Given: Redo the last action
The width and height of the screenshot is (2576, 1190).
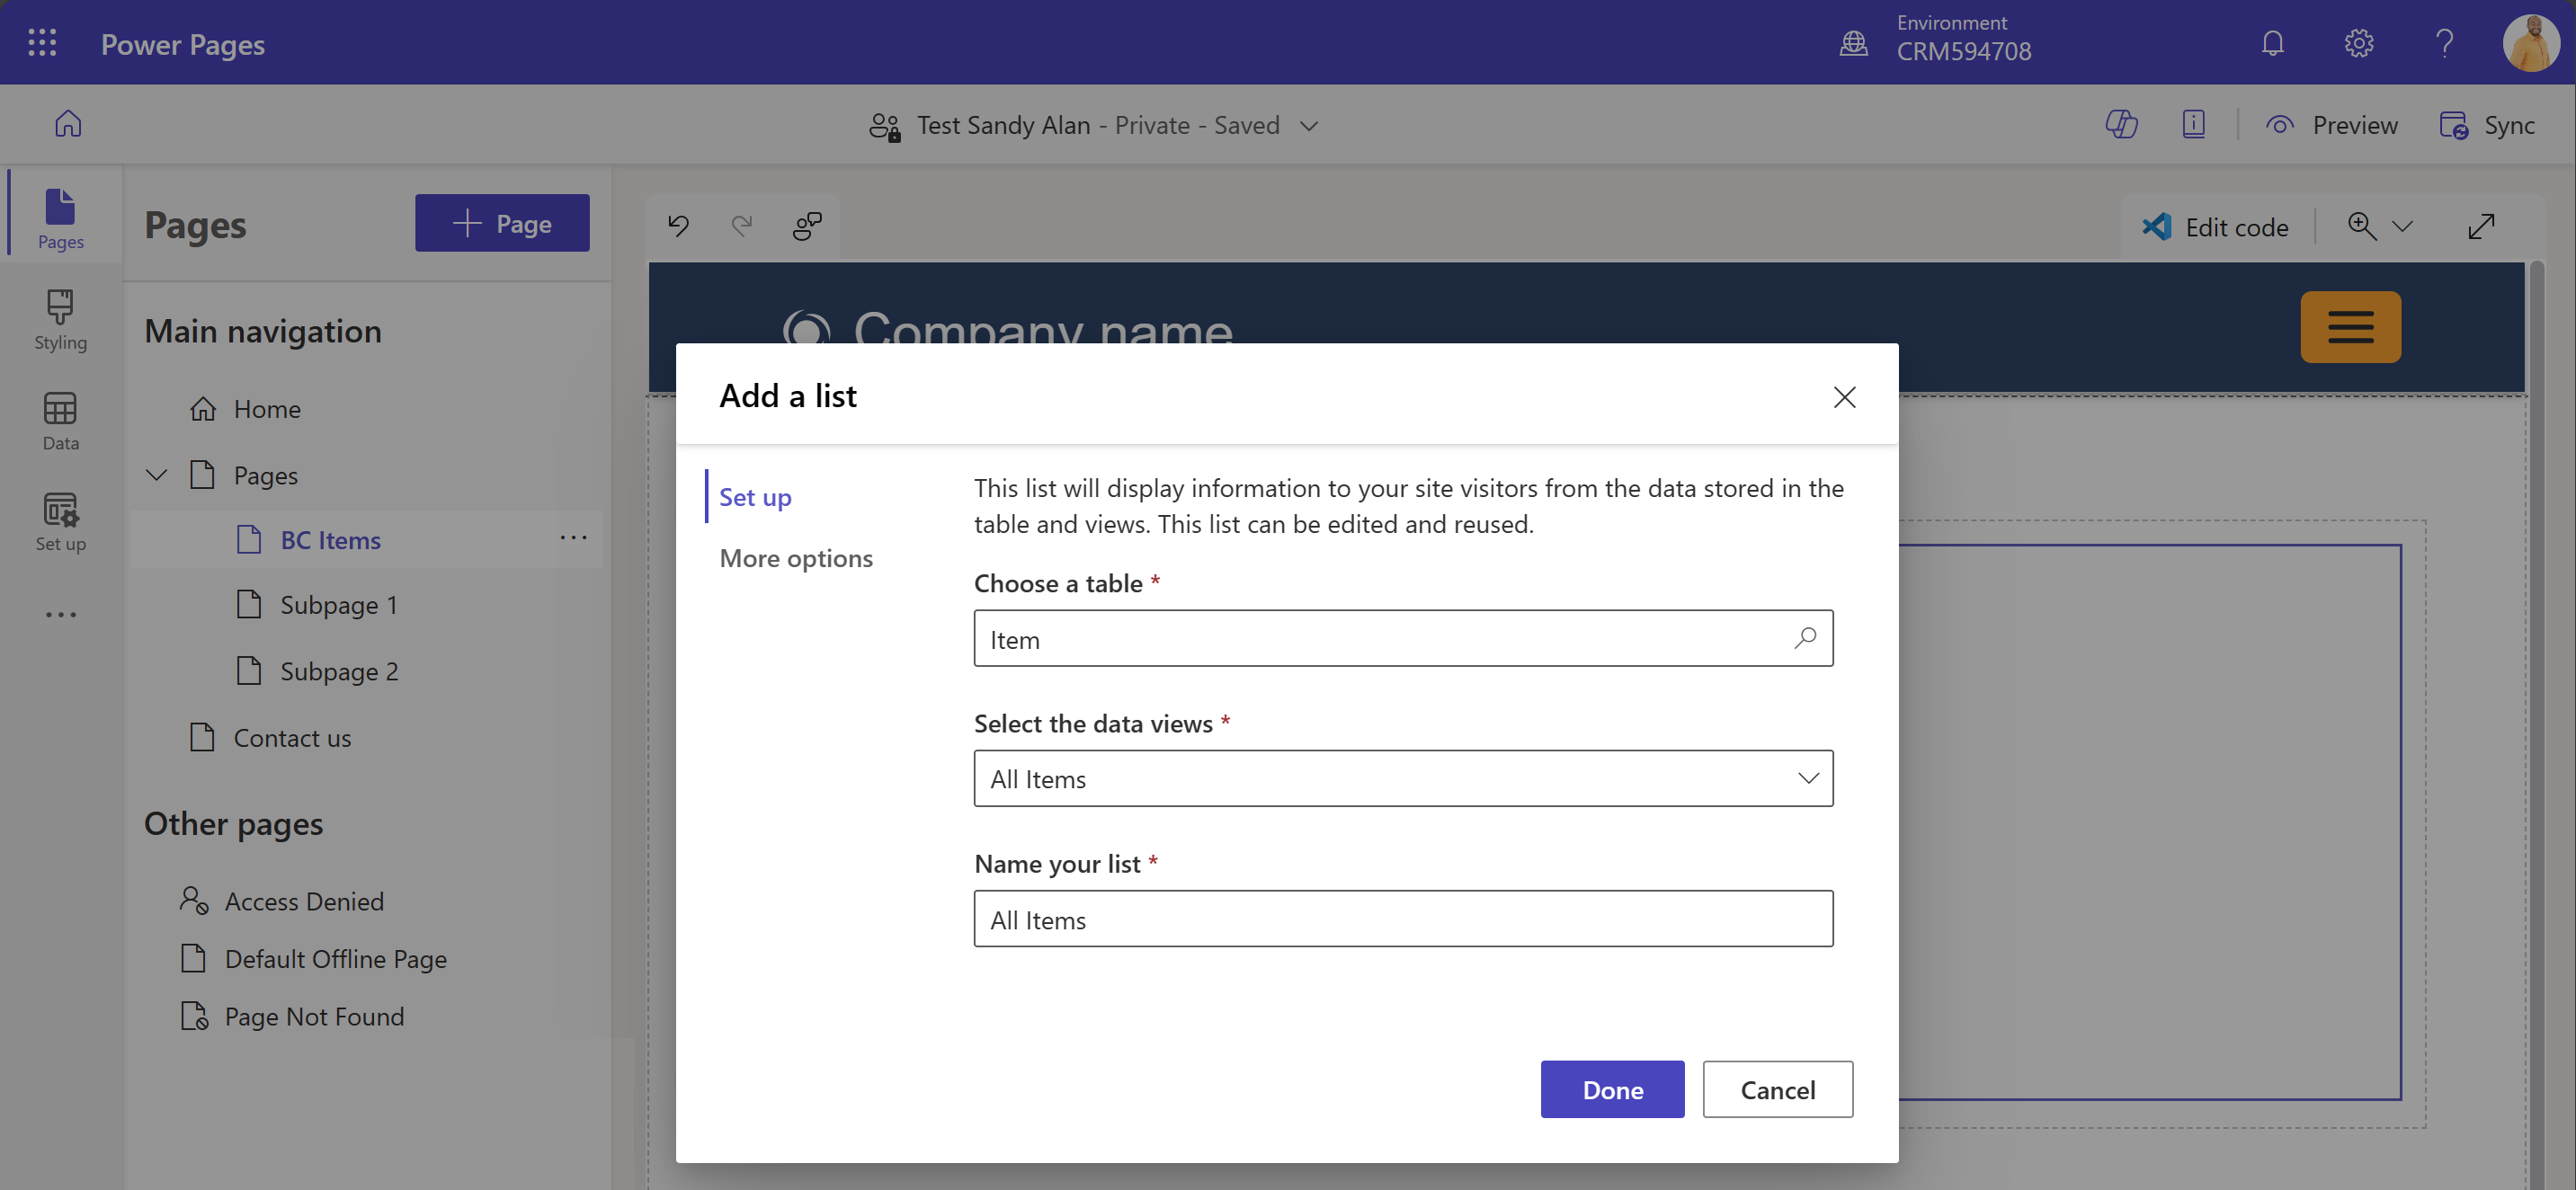Looking at the screenshot, I should 741,226.
